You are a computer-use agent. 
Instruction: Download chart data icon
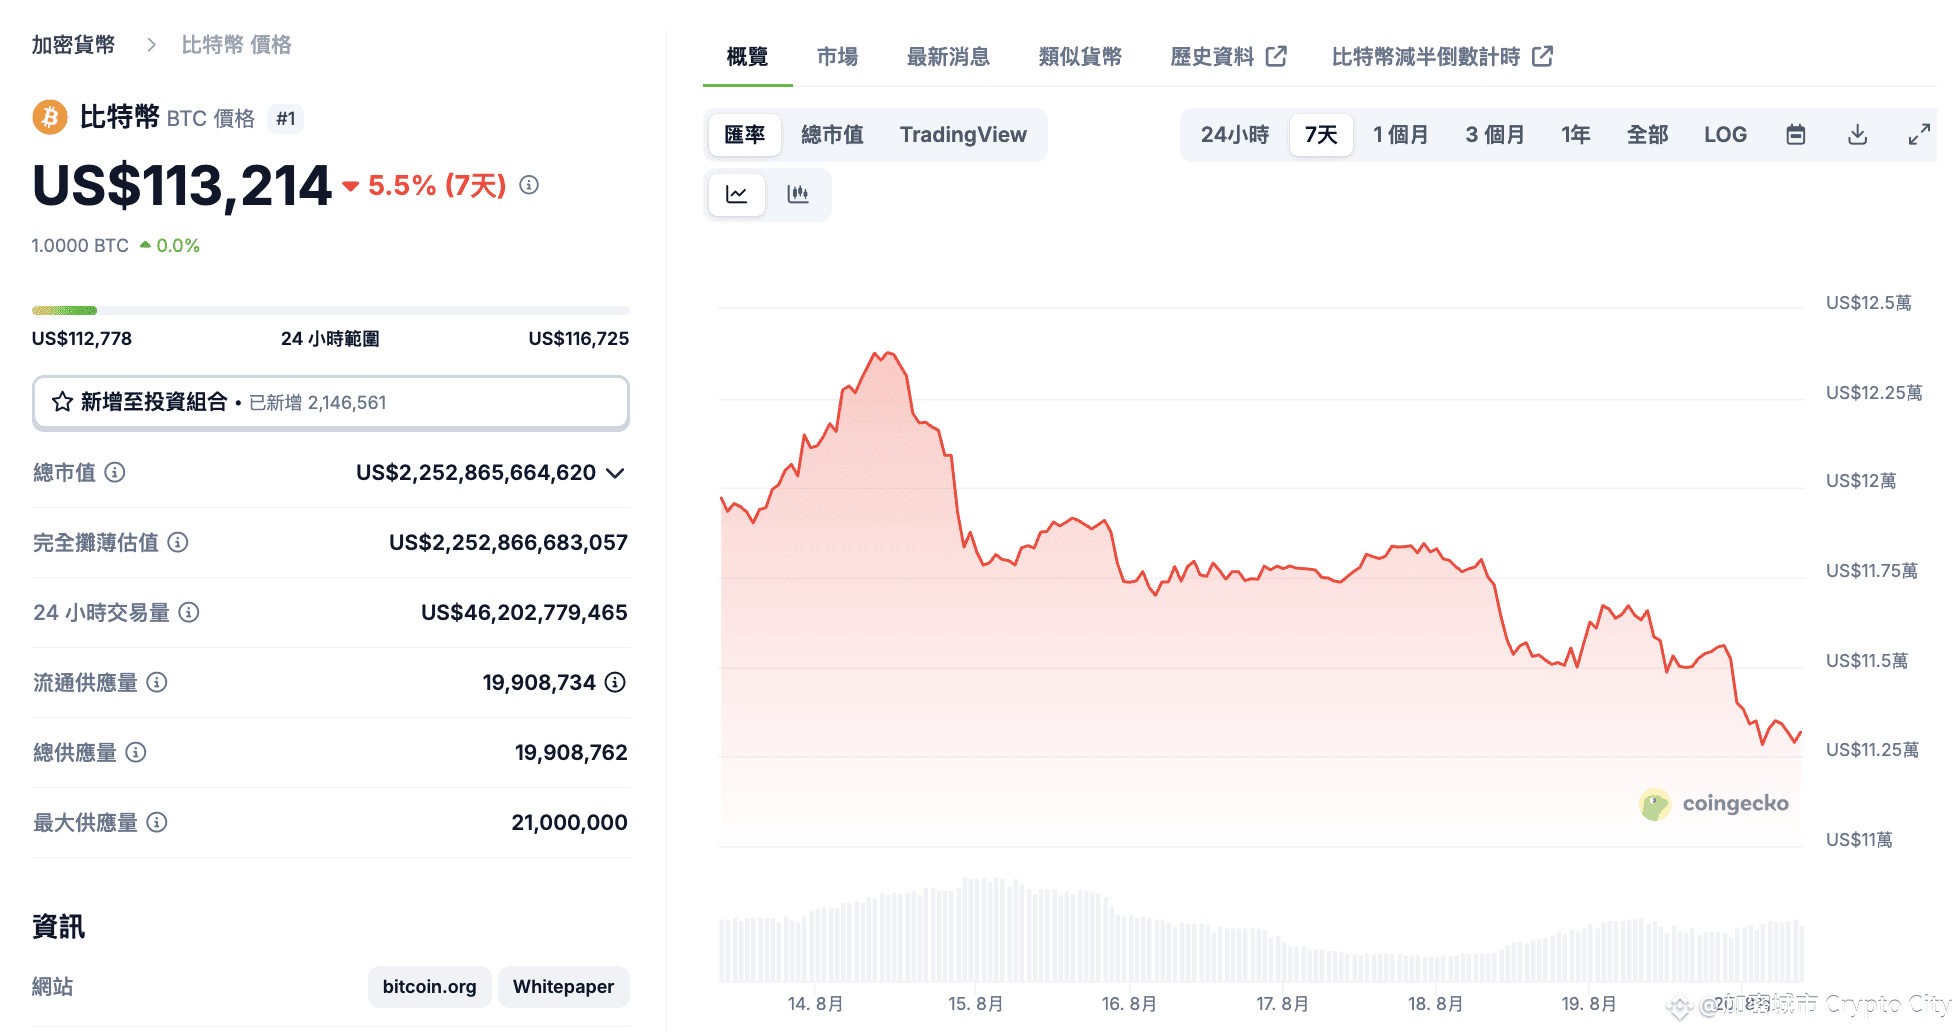(1857, 135)
